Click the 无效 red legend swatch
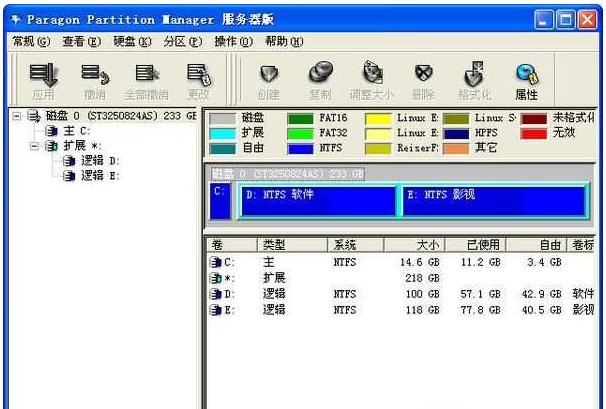Screen dimensions: 606x409 click(x=534, y=134)
